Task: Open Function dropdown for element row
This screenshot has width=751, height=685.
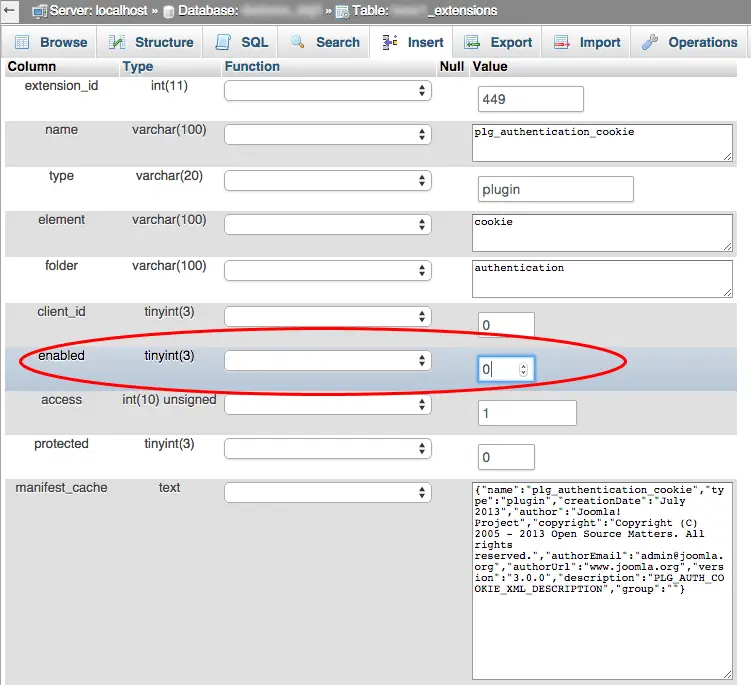Action: coord(328,225)
